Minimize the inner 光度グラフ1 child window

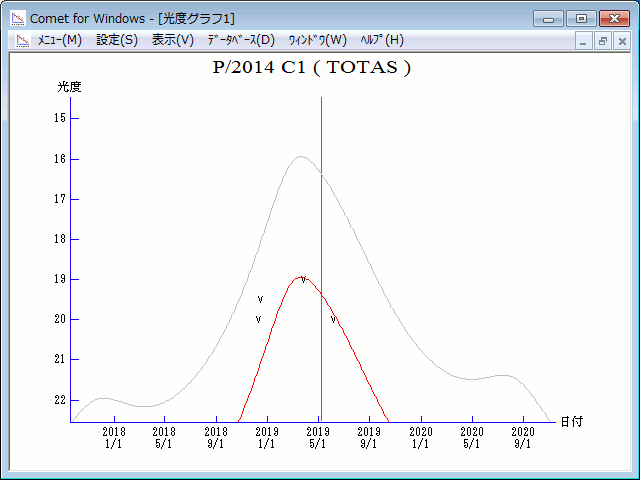coord(585,41)
